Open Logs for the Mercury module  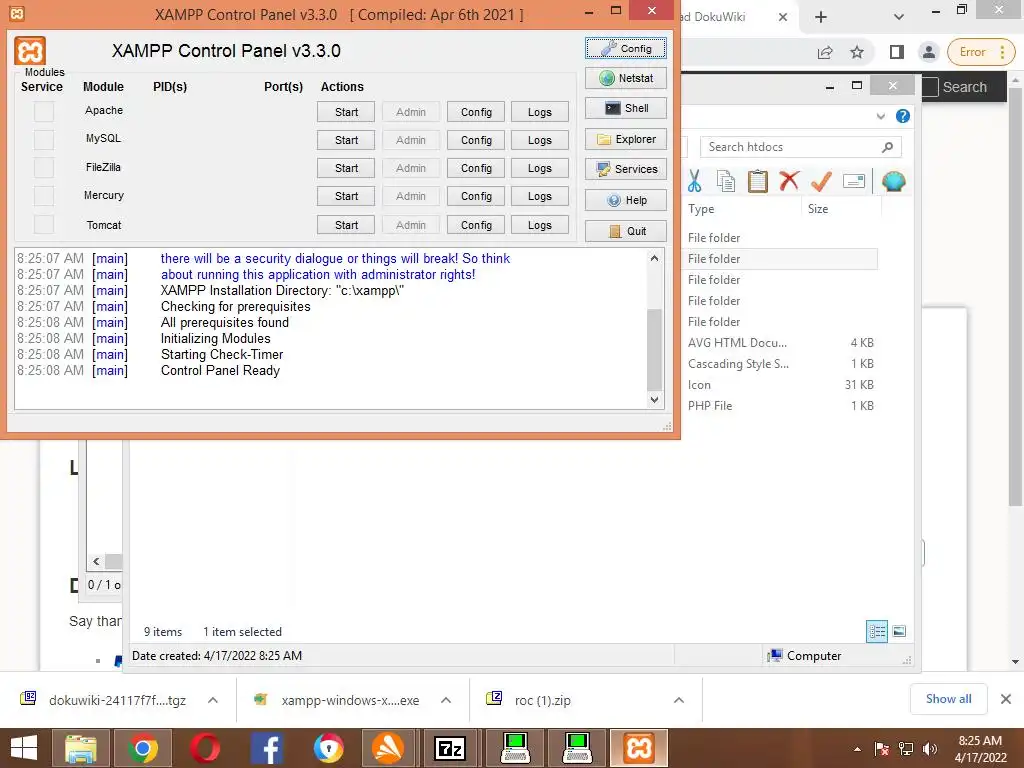point(539,196)
